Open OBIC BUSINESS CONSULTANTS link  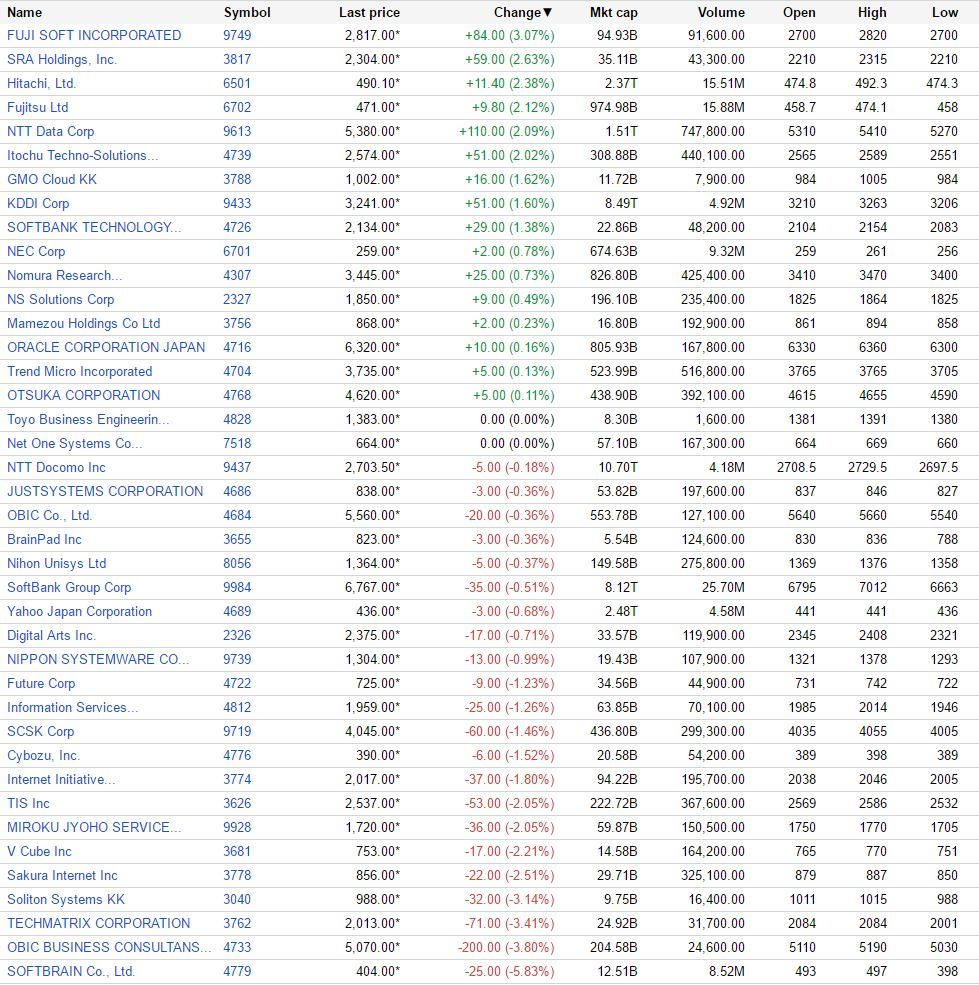click(109, 947)
